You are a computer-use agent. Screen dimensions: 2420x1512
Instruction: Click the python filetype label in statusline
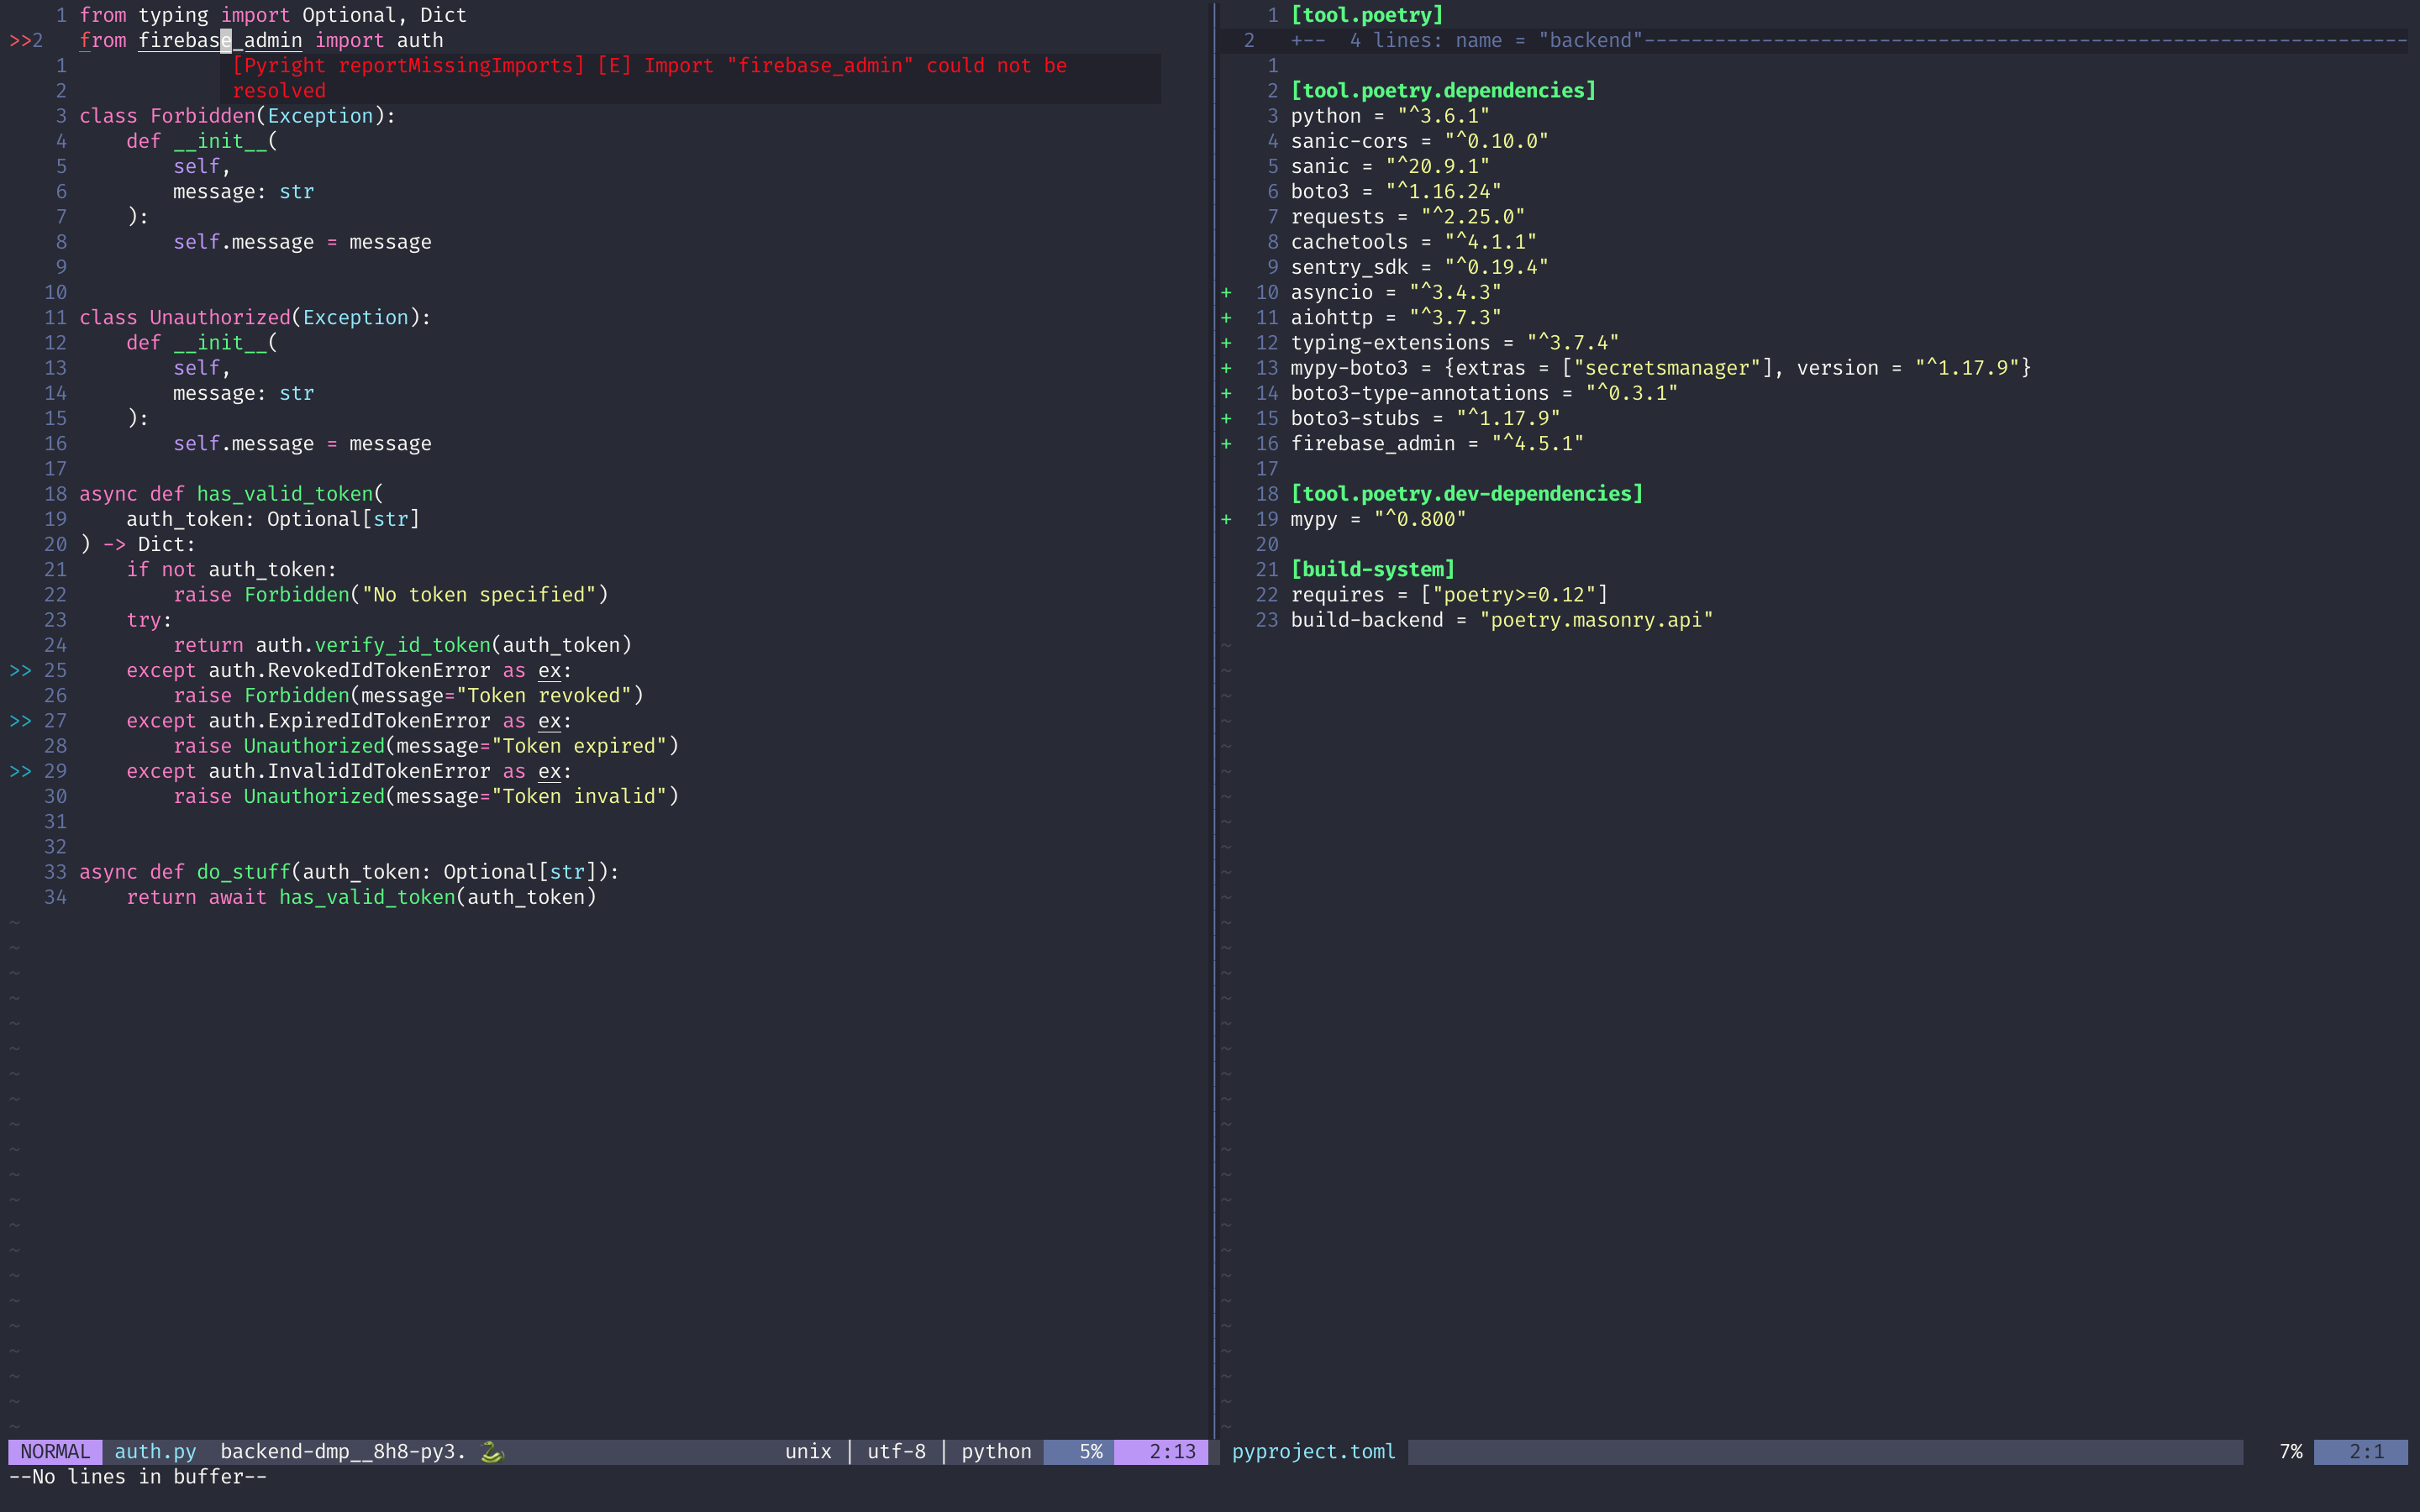point(996,1451)
